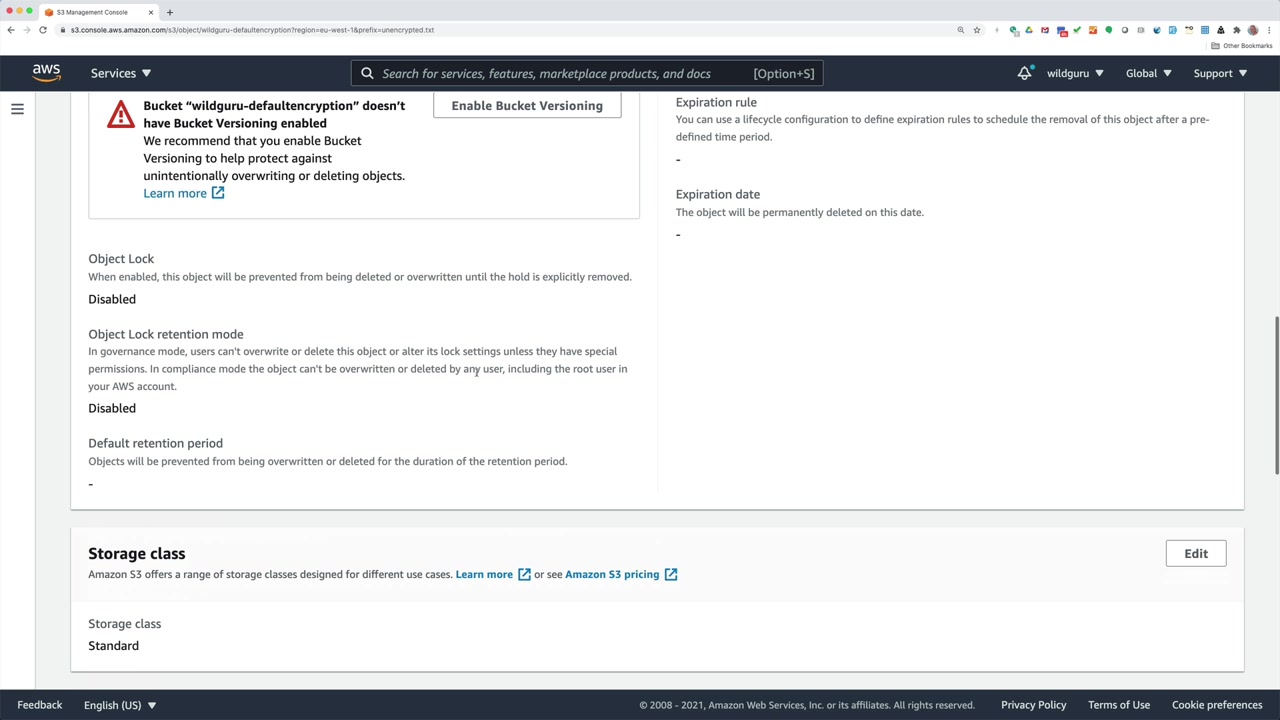Go back with the browser back arrow
The image size is (1280, 720).
pyautogui.click(x=11, y=30)
